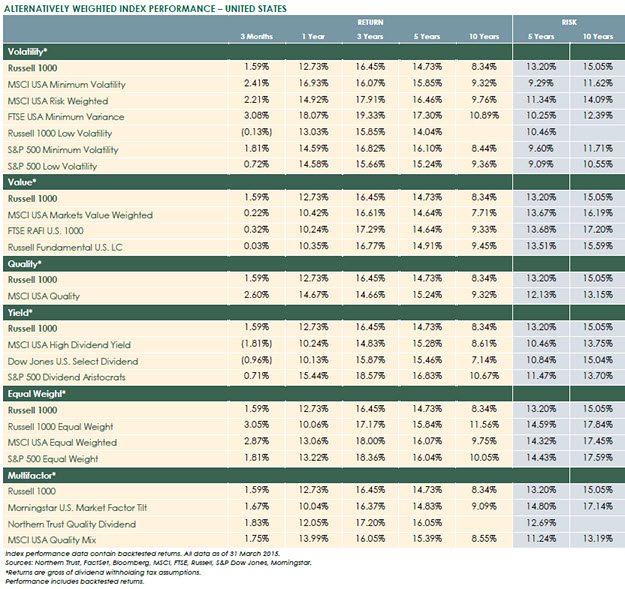
Task: Select the 'Volatility*' section header
Action: coord(28,52)
